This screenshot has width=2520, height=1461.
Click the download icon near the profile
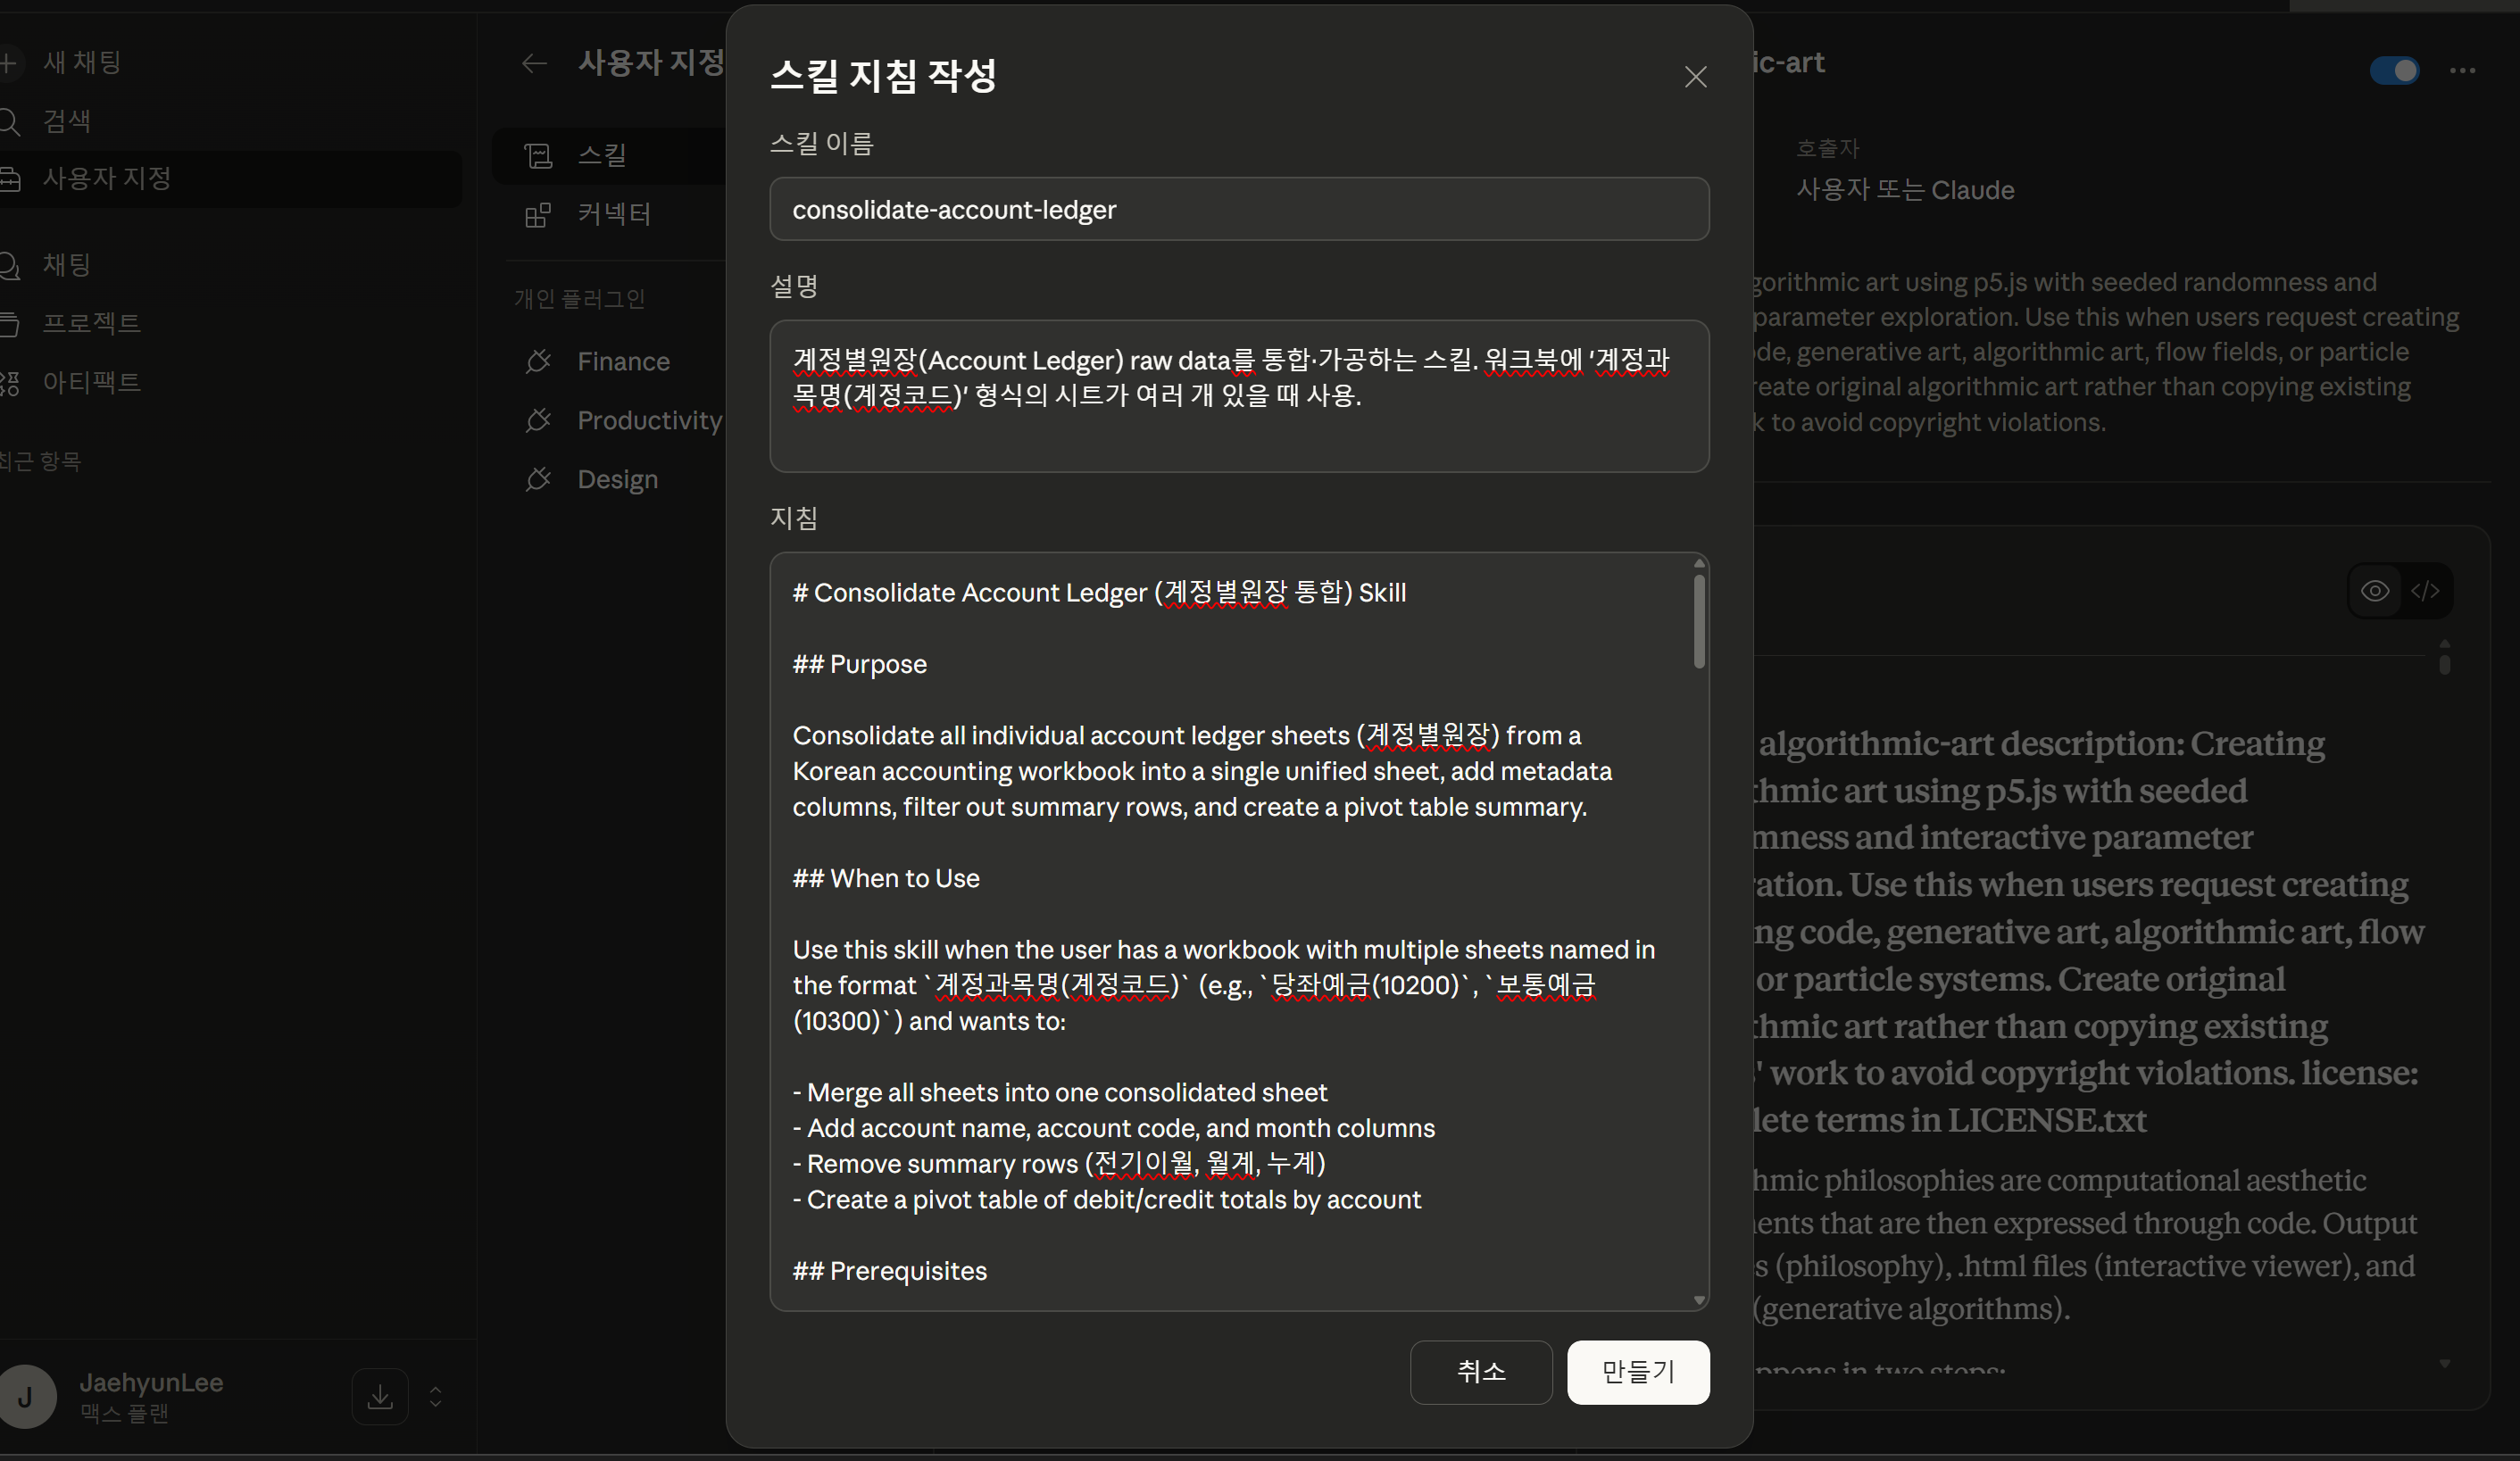pos(380,1396)
